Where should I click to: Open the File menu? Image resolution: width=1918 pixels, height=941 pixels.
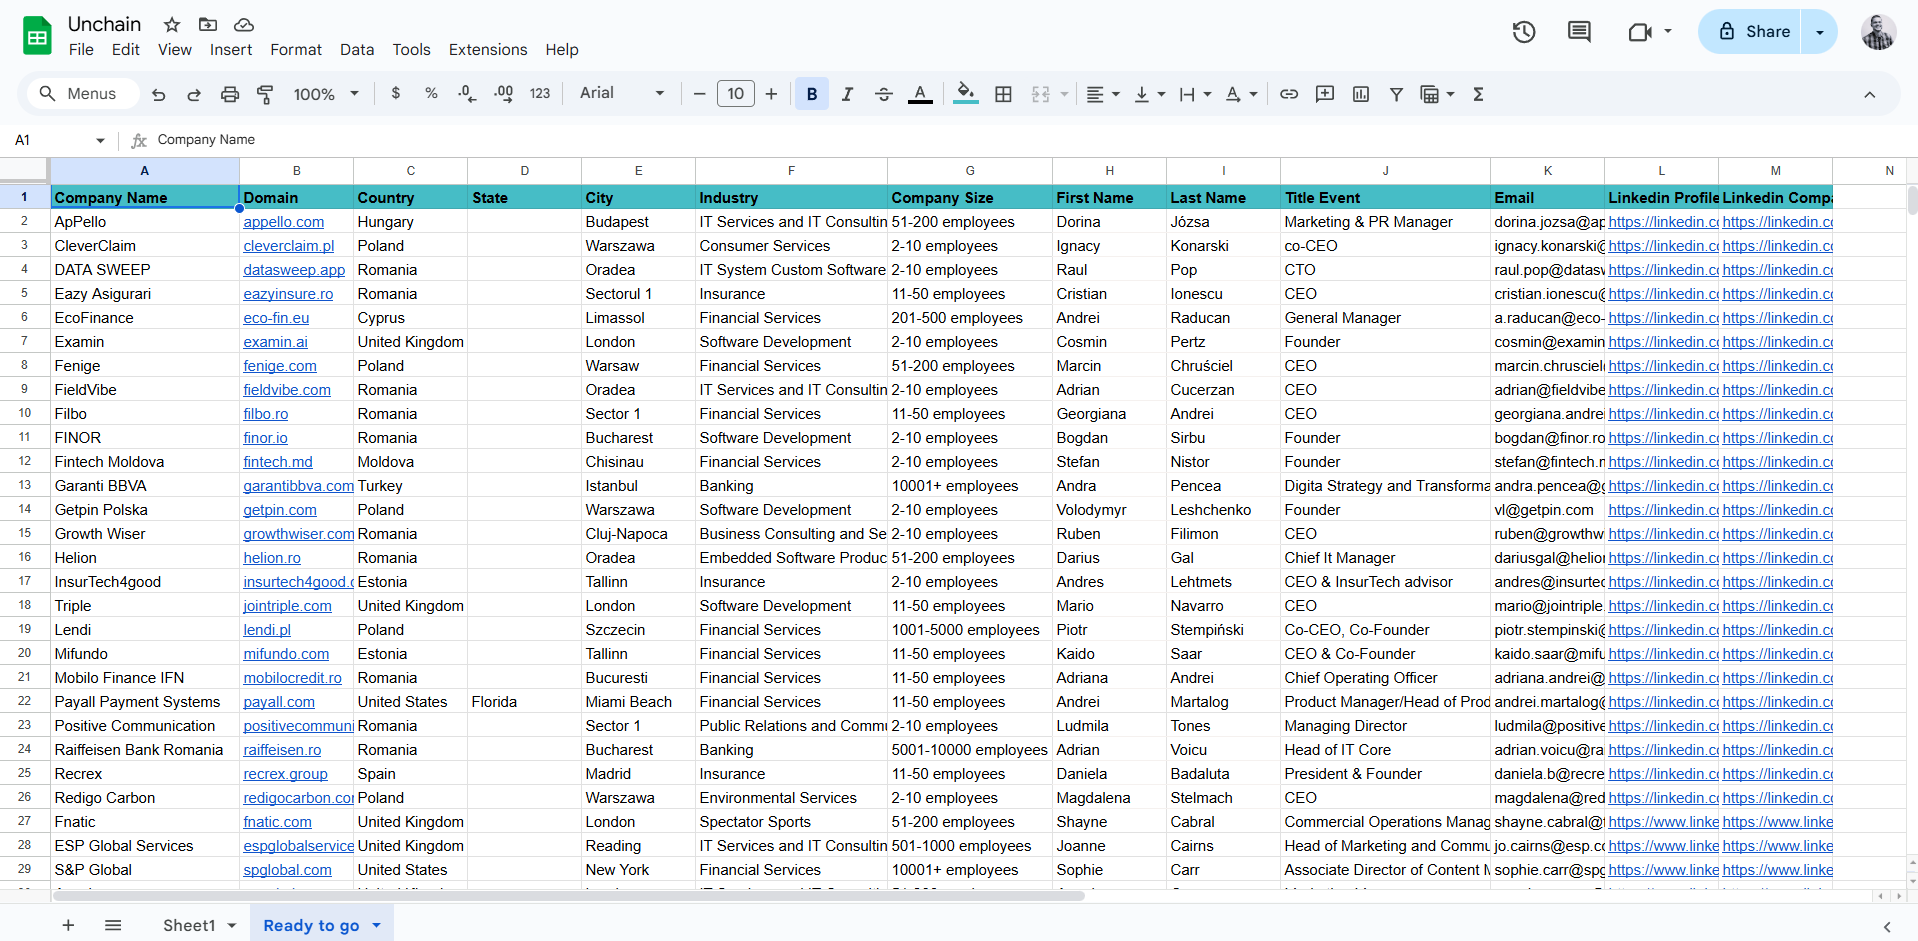tap(81, 50)
